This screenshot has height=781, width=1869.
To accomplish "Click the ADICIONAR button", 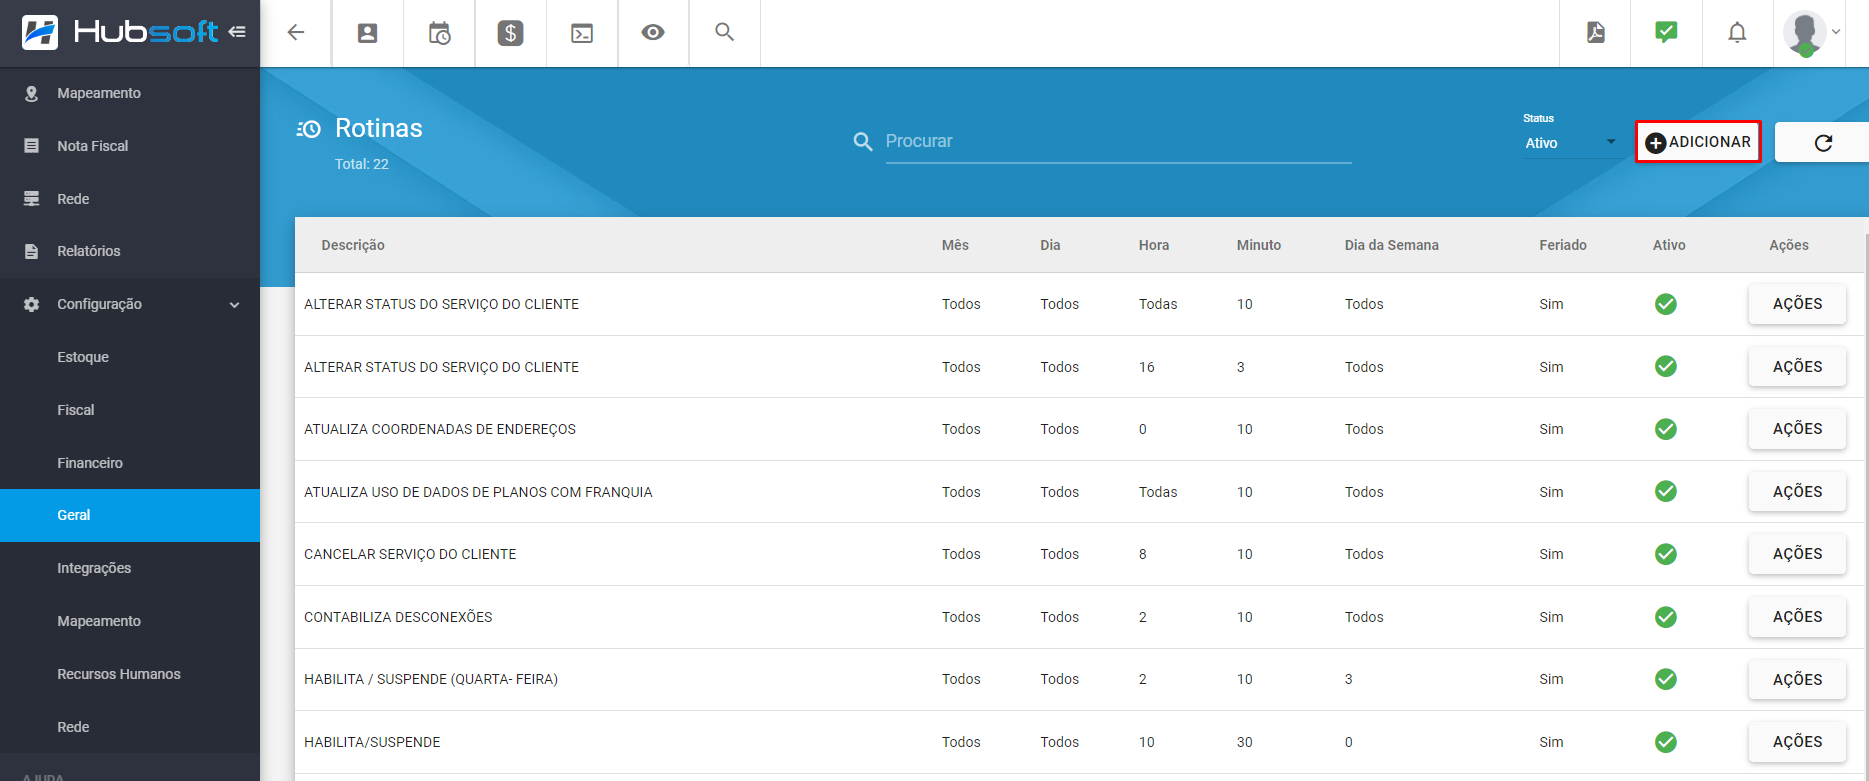I will click(x=1698, y=142).
